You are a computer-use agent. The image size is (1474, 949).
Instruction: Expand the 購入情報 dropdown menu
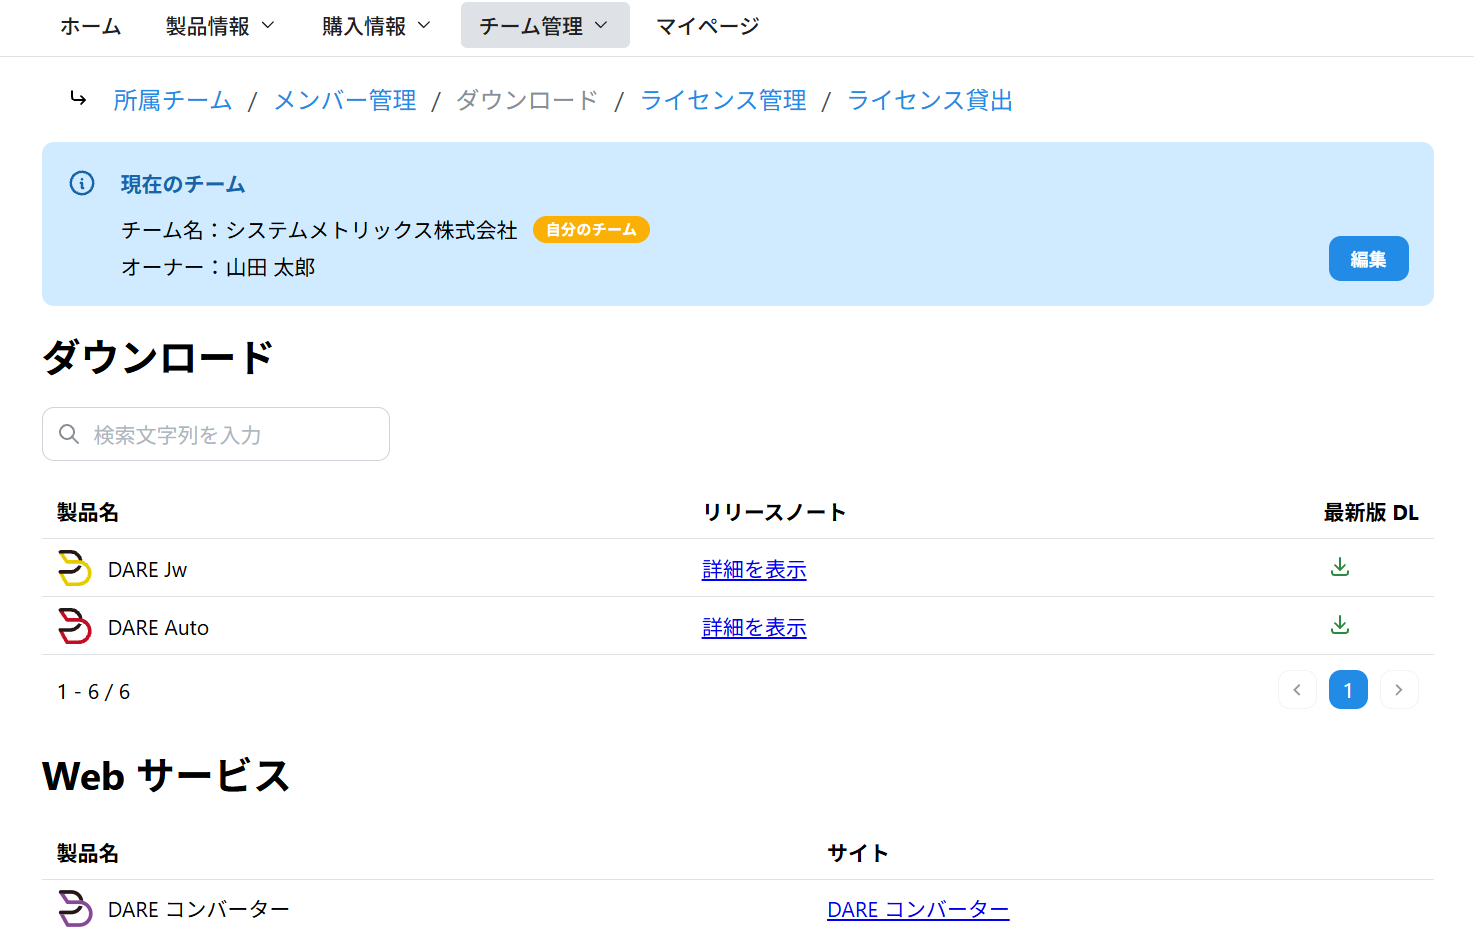[376, 25]
